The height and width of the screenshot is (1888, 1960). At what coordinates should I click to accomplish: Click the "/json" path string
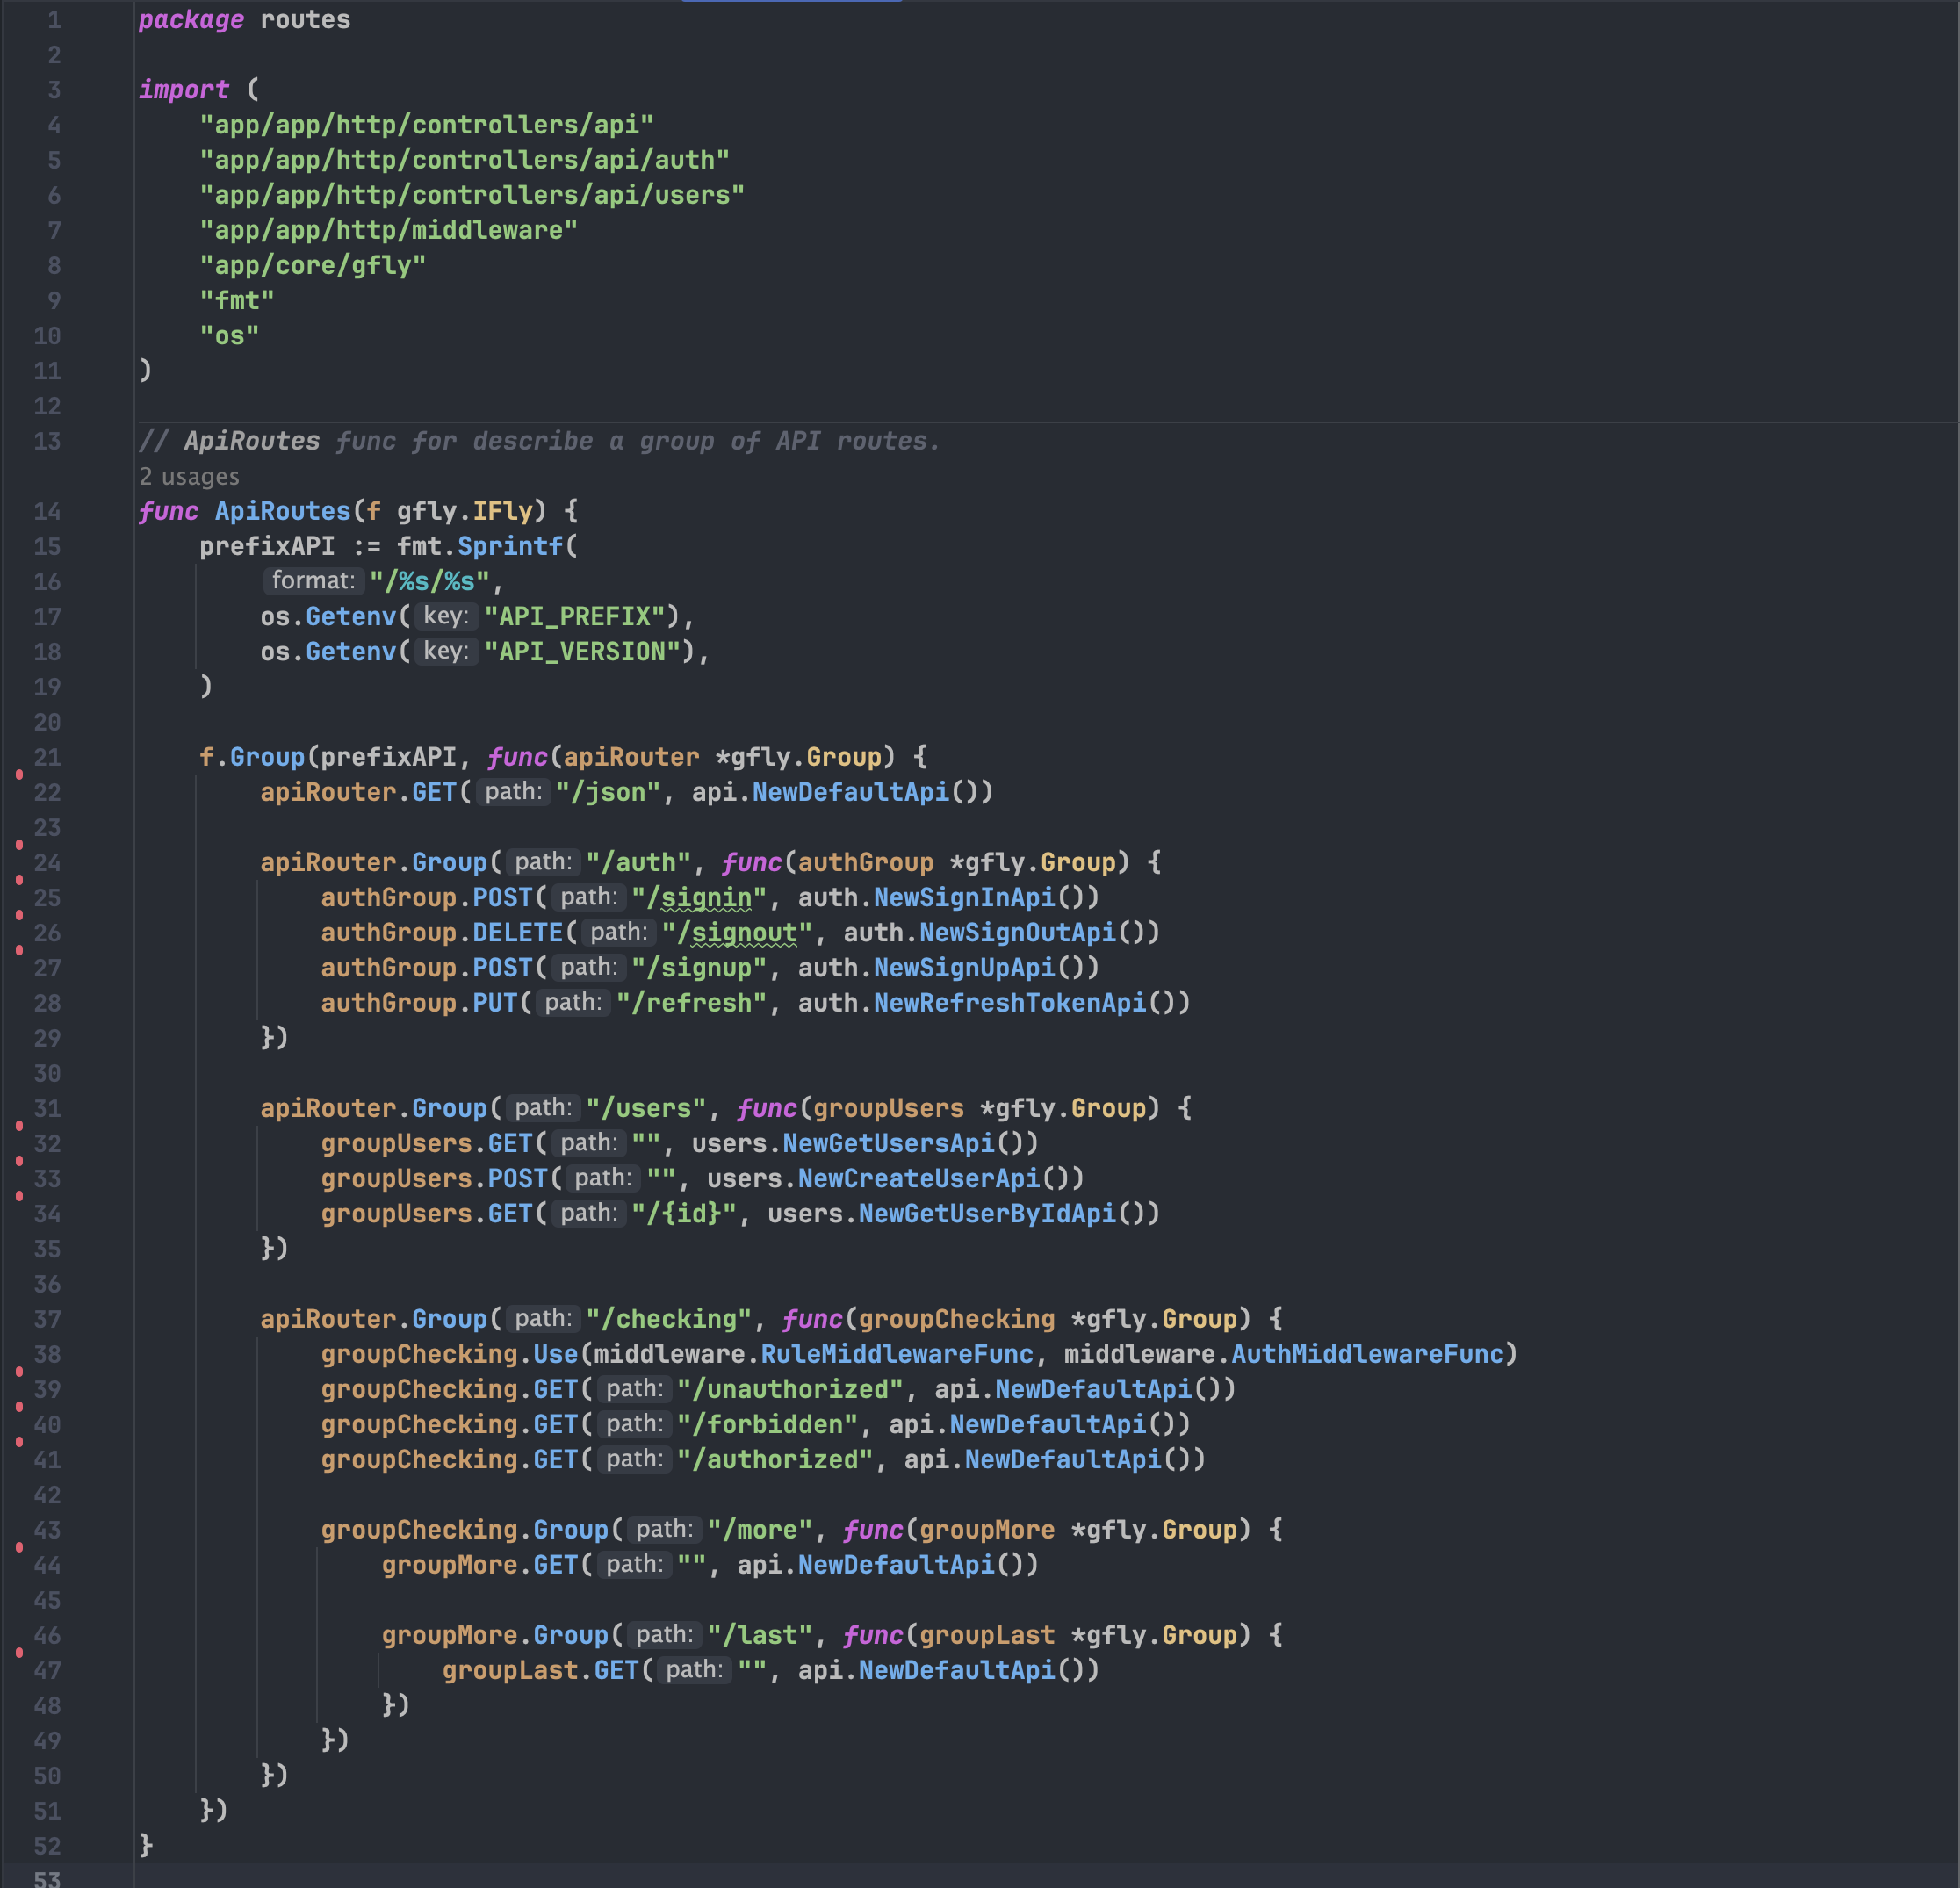(x=608, y=792)
